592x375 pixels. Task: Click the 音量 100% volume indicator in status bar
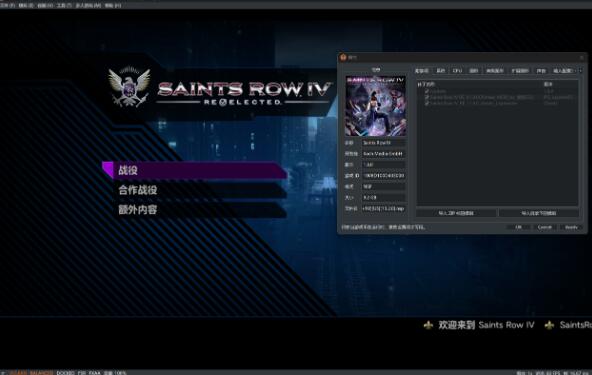115,373
